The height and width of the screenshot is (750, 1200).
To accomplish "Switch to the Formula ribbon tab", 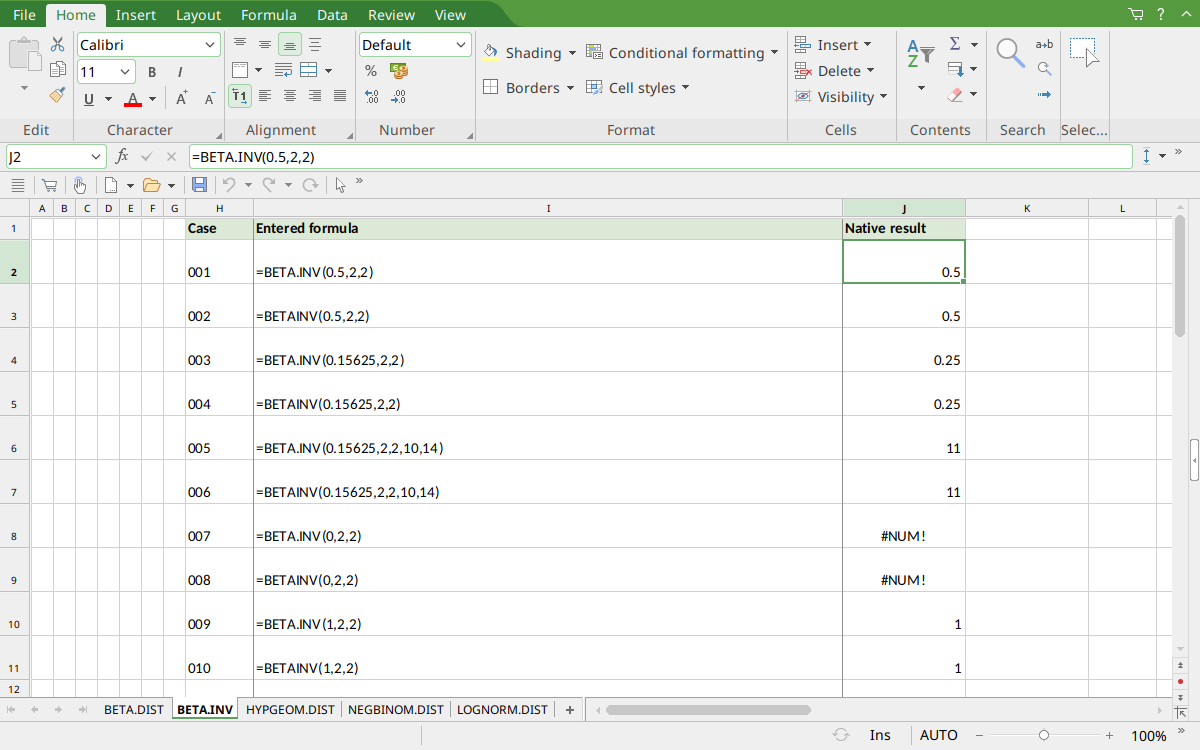I will coord(268,15).
